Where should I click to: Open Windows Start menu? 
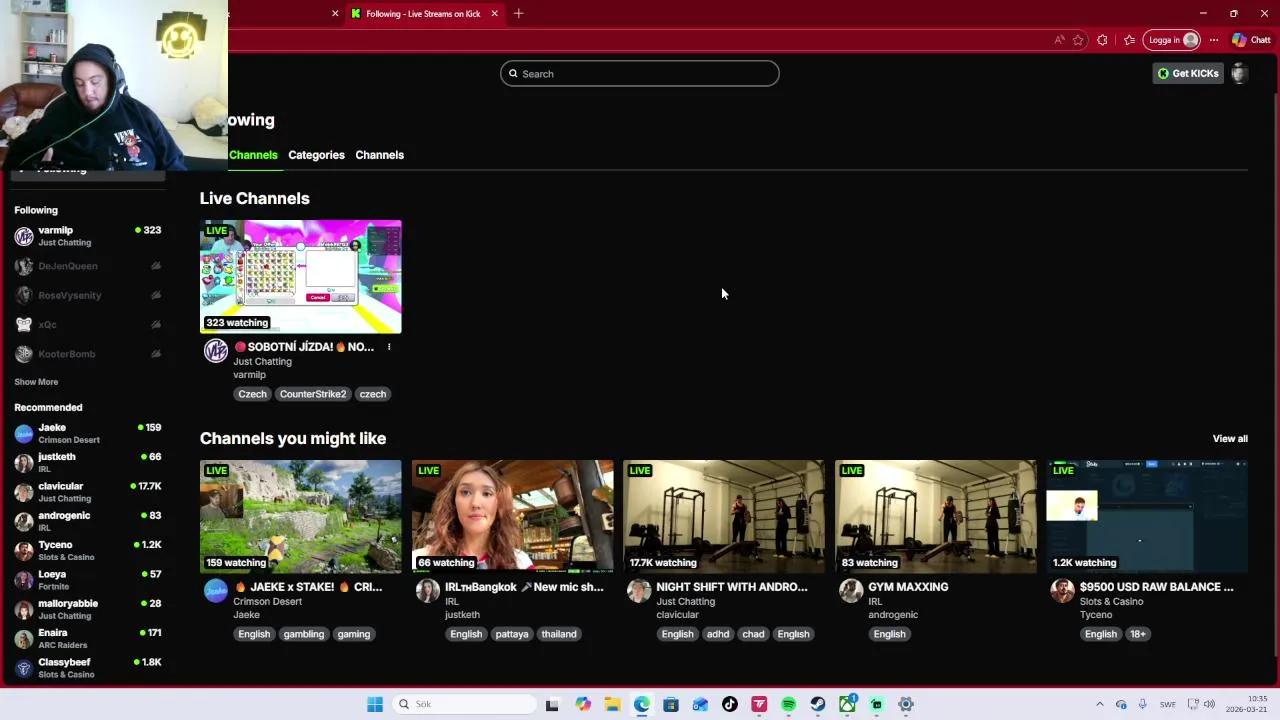(x=375, y=704)
